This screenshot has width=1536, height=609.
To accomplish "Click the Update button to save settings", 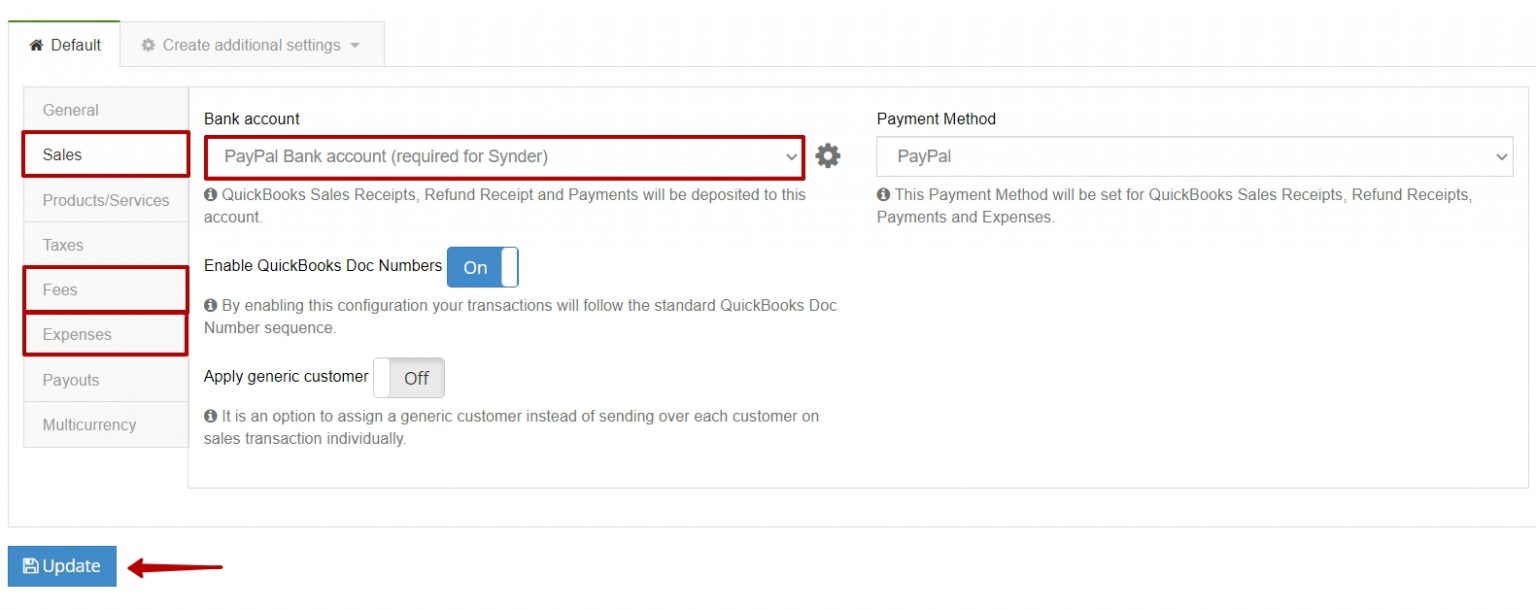I will point(61,565).
